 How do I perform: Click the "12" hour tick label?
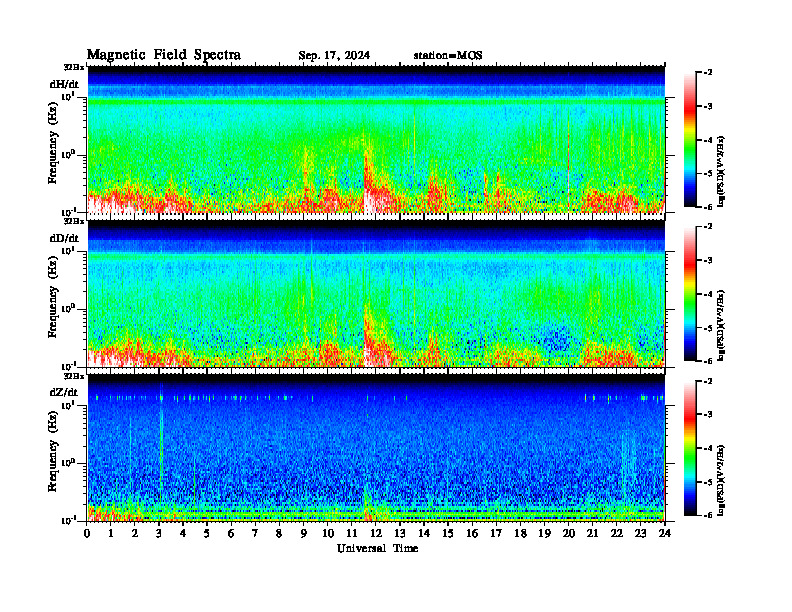[x=376, y=534]
